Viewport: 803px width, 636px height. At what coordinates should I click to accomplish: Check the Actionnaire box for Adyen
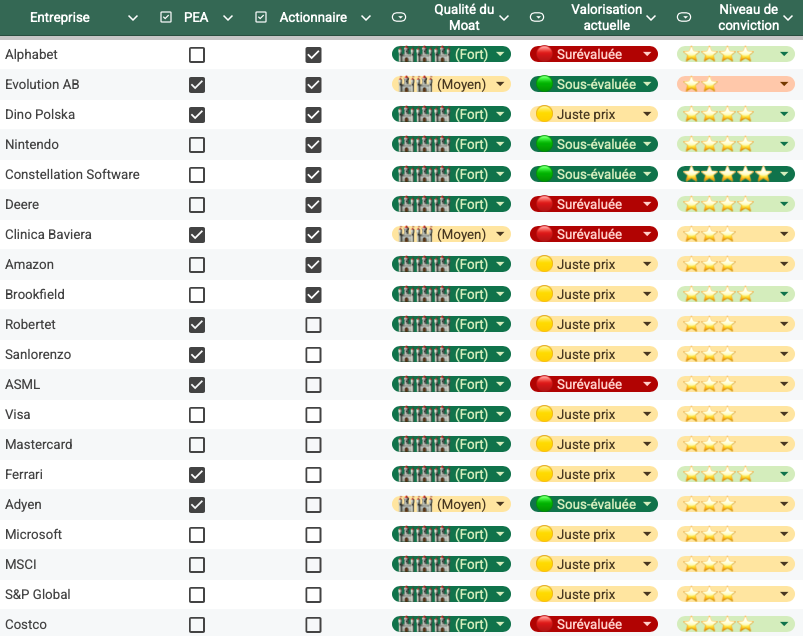point(313,504)
